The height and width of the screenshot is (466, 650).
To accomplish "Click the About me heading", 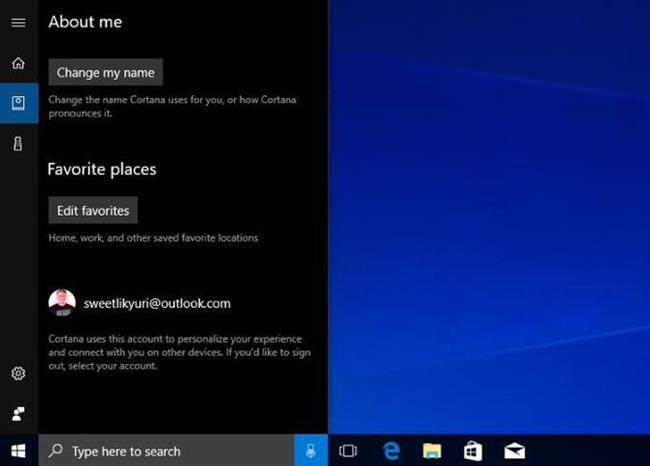I will [85, 22].
